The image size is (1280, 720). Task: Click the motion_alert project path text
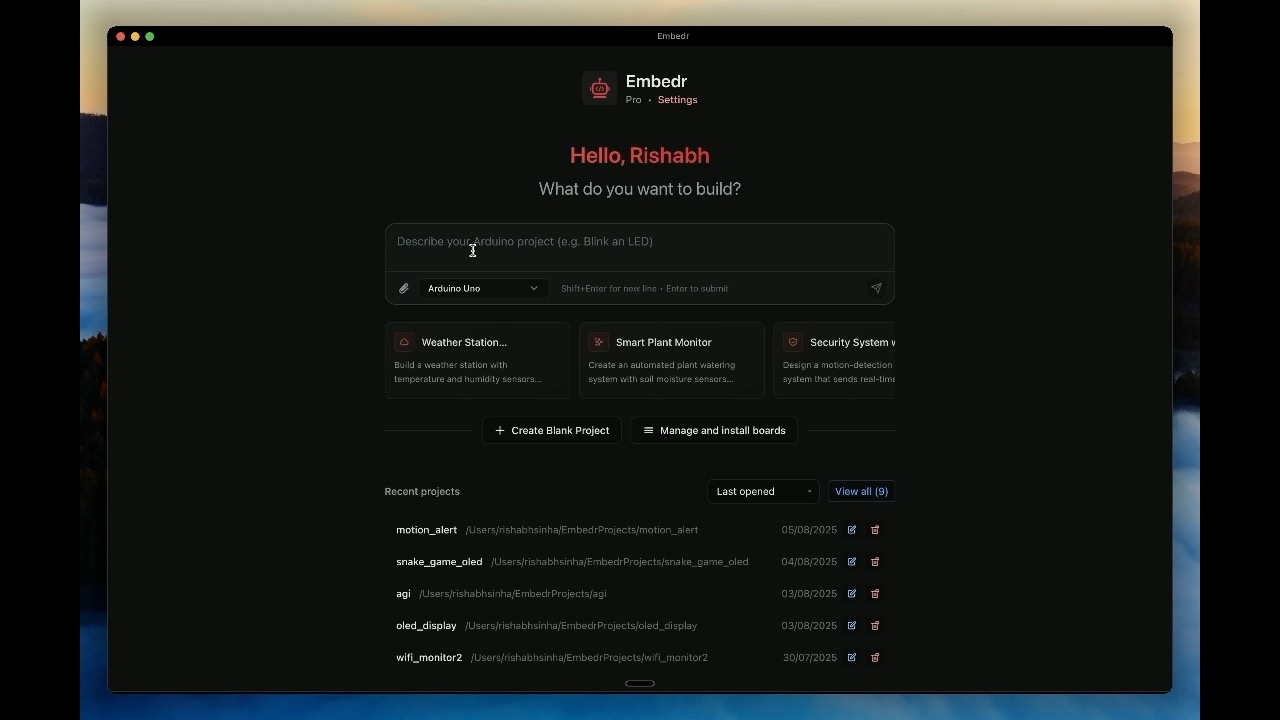[582, 530]
